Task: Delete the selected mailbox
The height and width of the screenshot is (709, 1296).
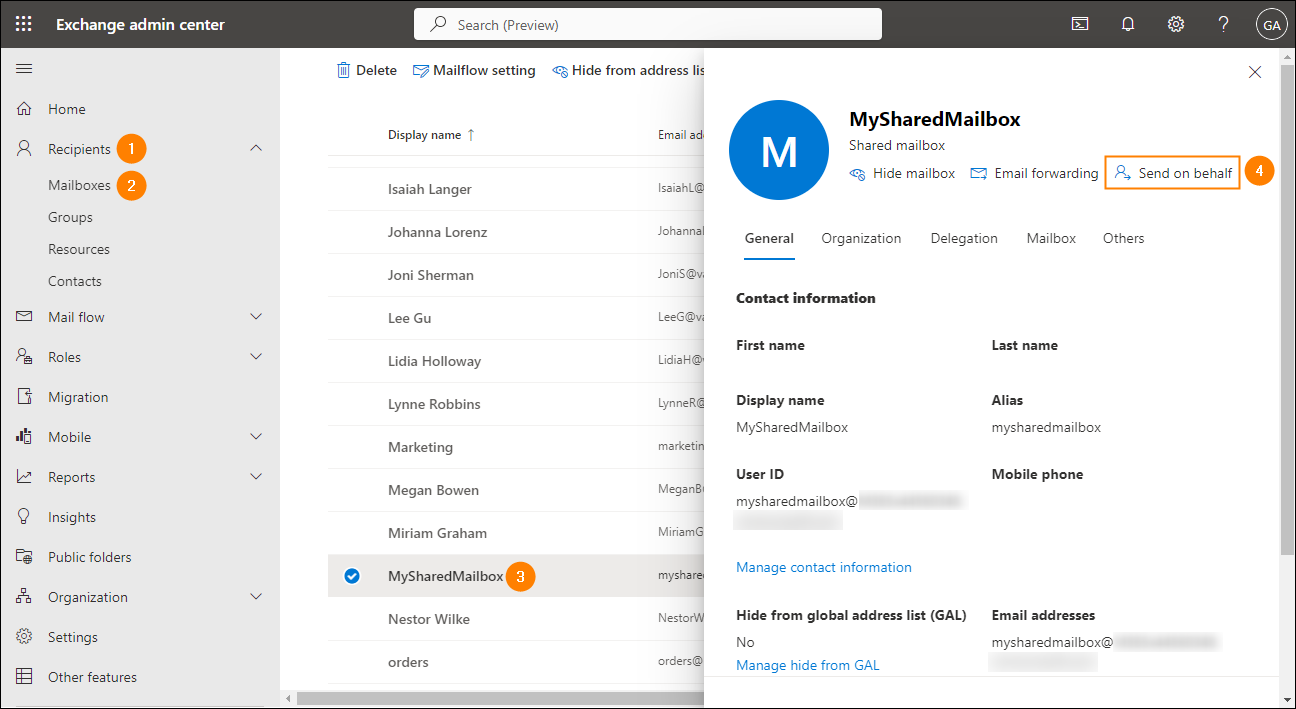Action: click(x=367, y=70)
